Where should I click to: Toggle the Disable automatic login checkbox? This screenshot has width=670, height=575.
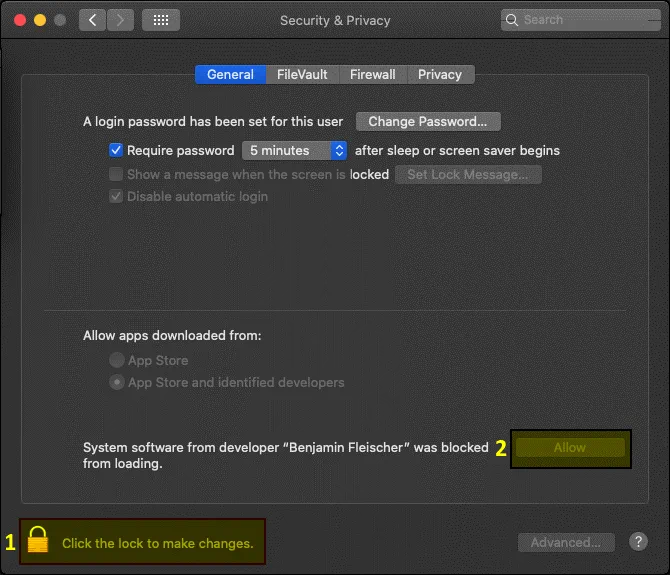tap(116, 197)
